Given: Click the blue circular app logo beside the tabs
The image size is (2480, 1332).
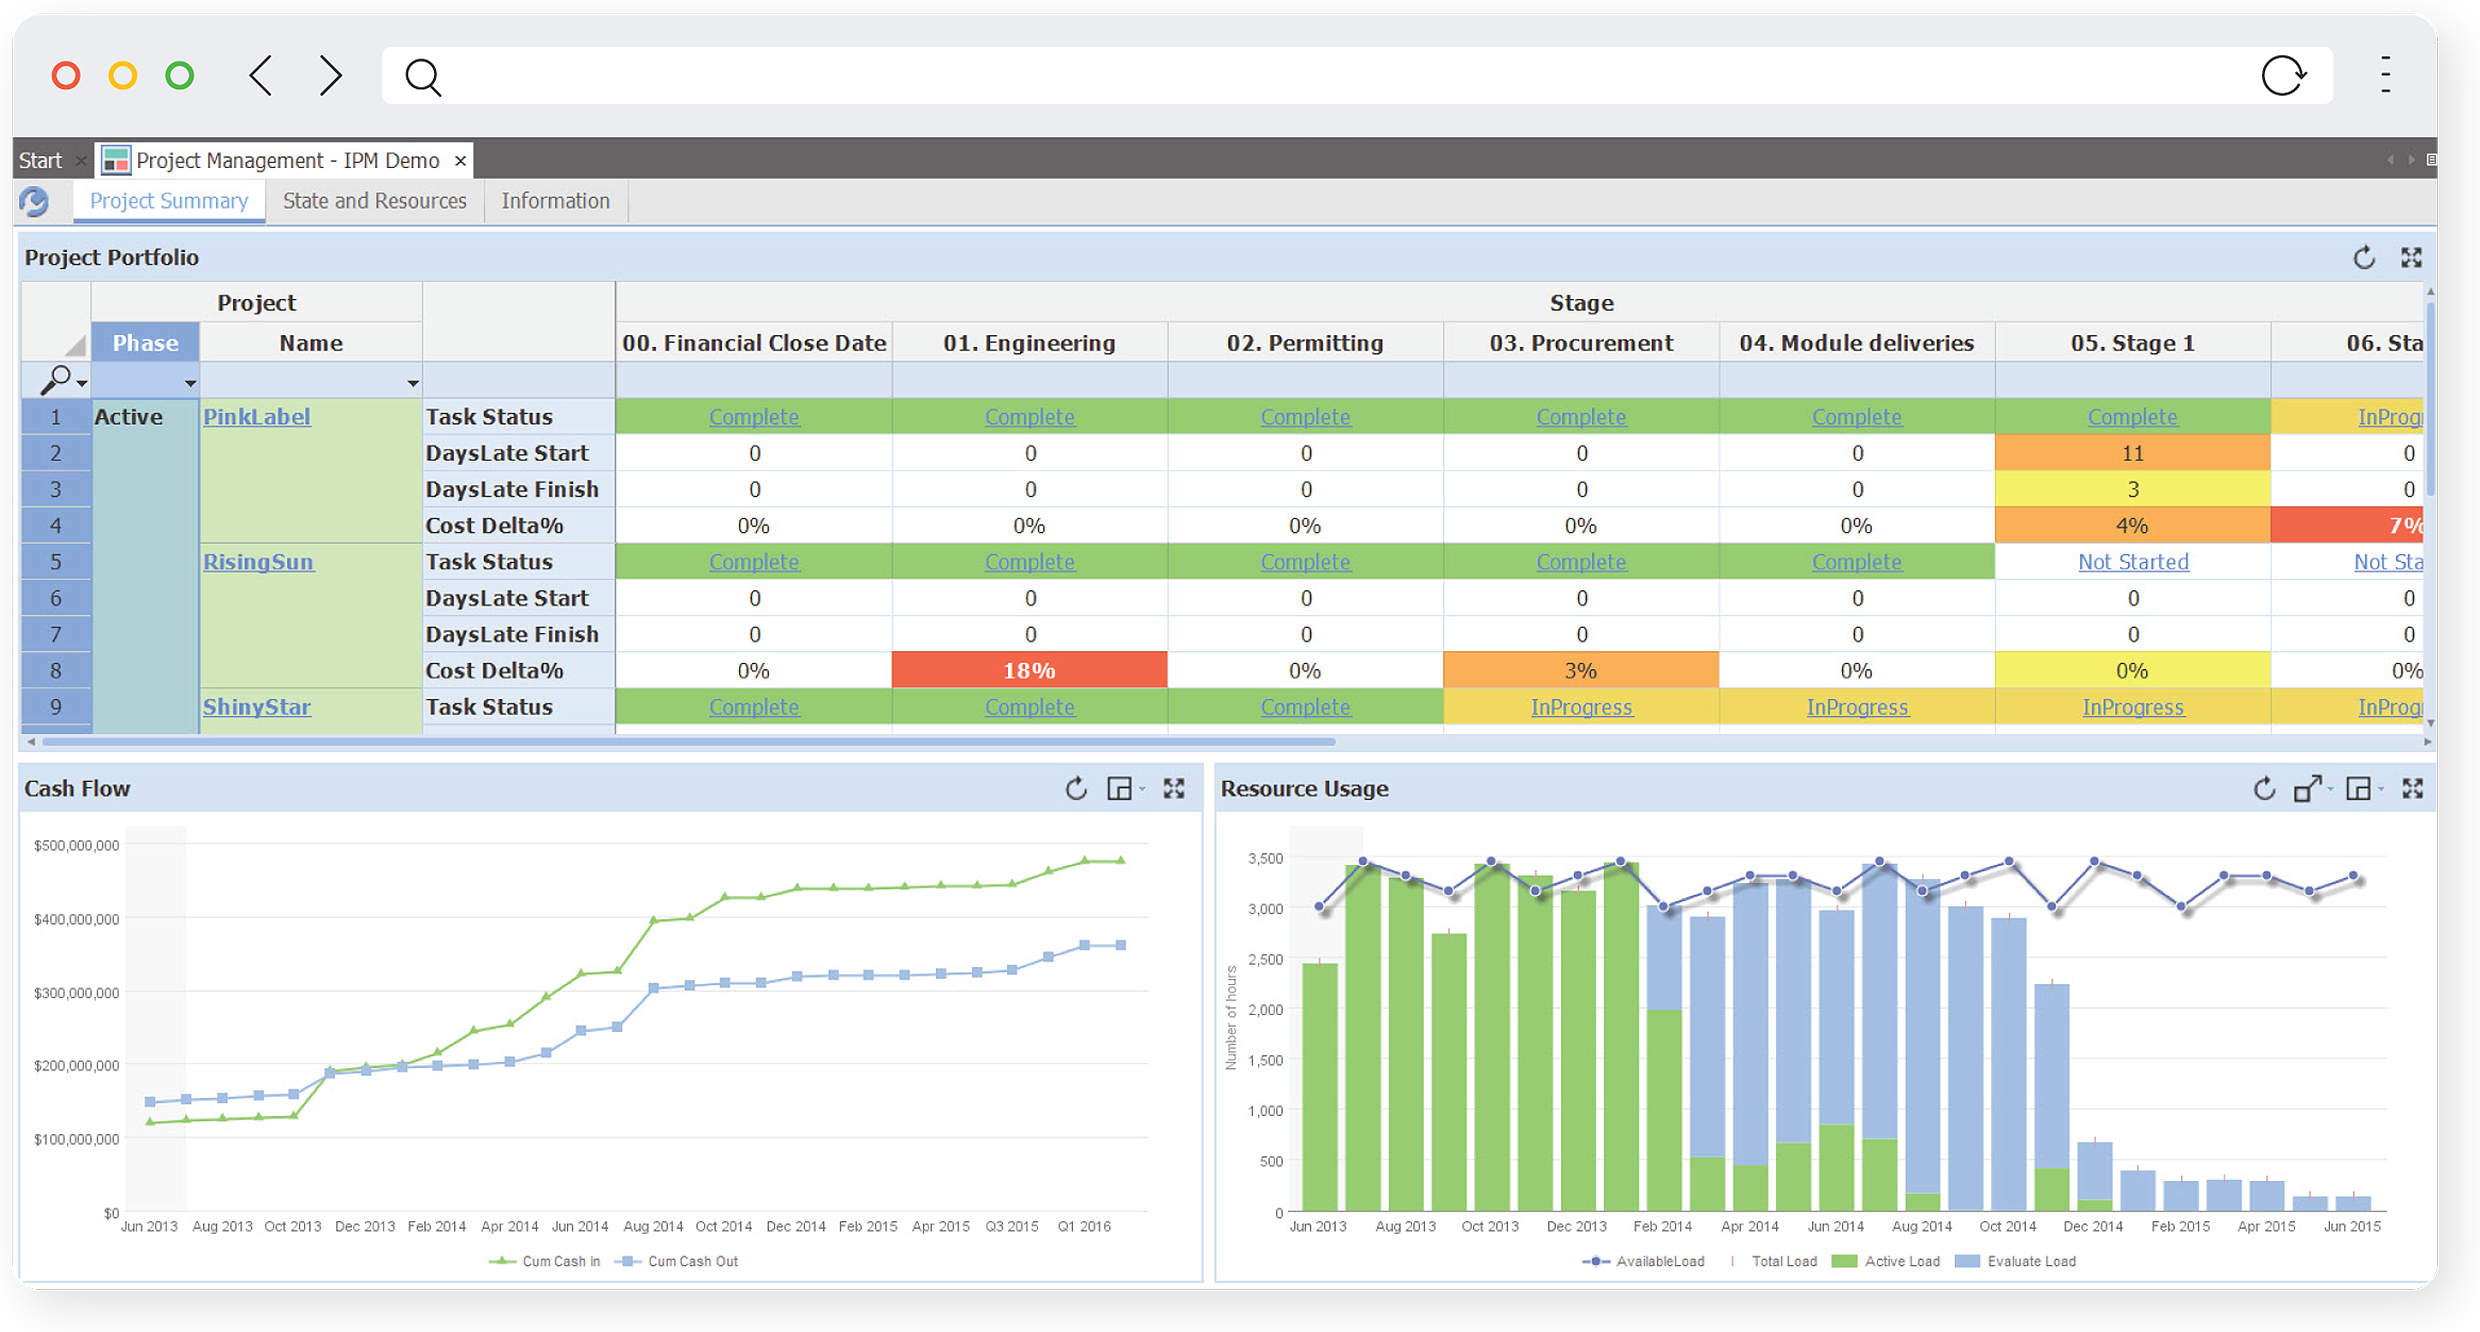Looking at the screenshot, I should coord(34,201).
